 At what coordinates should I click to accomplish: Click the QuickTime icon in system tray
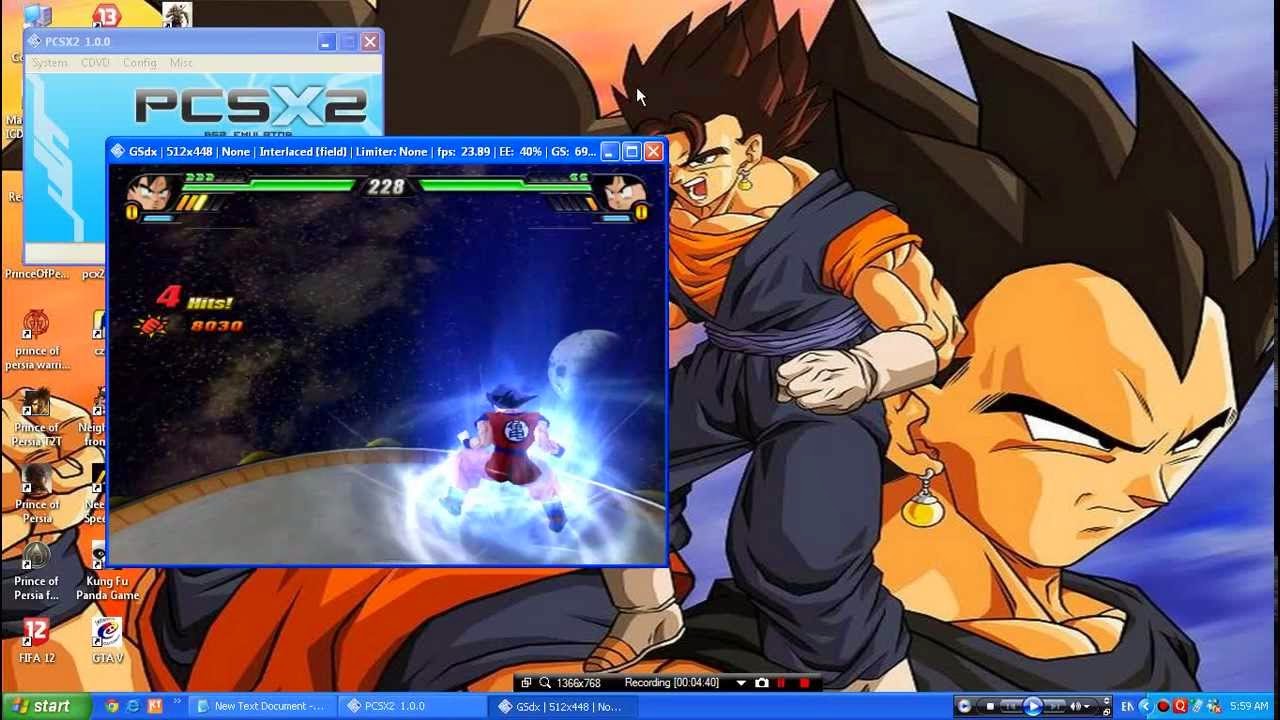coord(1181,706)
